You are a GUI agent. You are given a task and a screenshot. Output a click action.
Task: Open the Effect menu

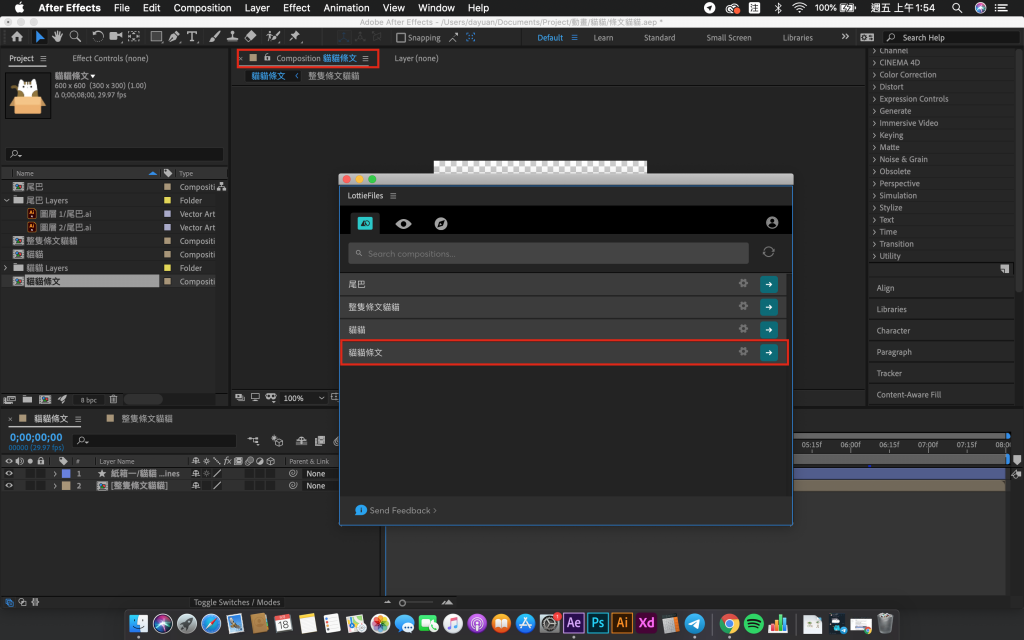click(x=296, y=8)
